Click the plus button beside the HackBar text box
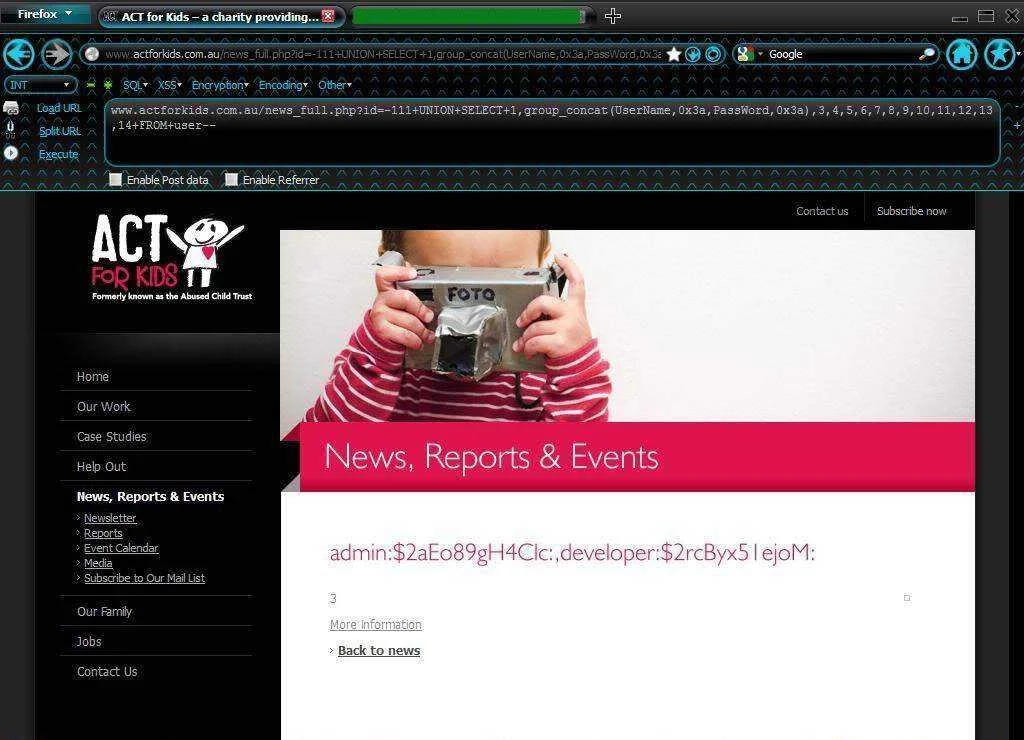This screenshot has height=740, width=1024. coord(1016,125)
